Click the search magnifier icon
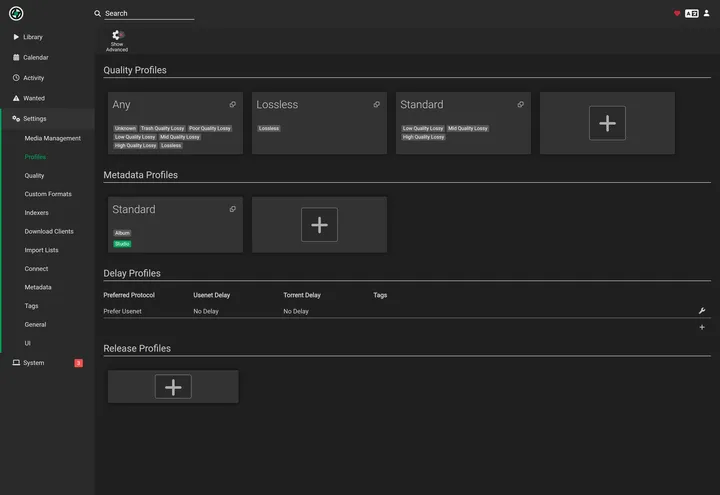Screen dimensions: 720x495 97,13
